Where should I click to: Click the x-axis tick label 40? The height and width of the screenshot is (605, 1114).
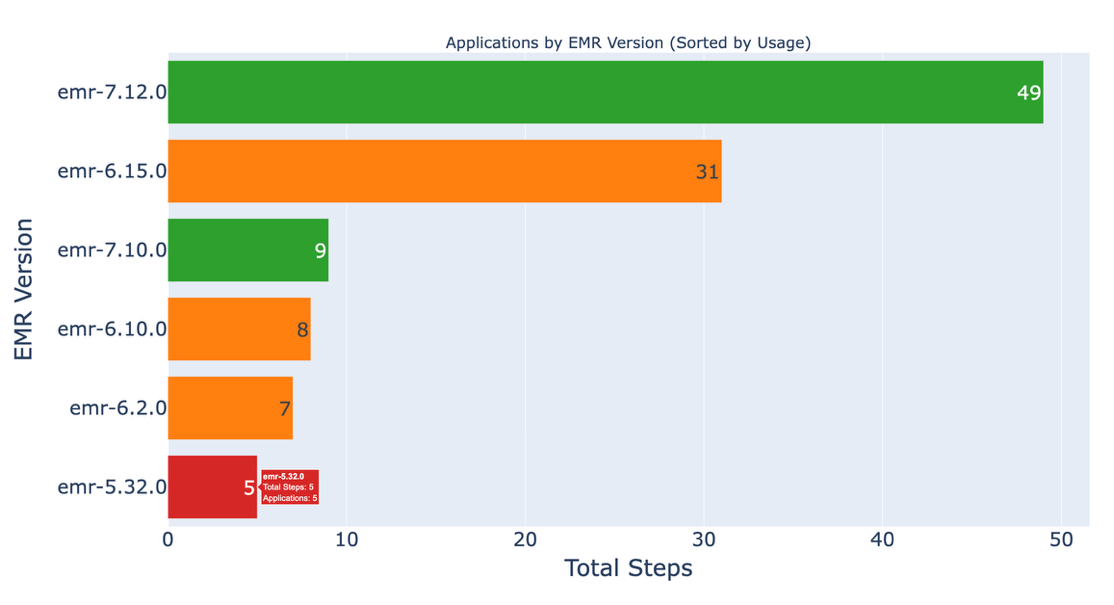tap(882, 538)
